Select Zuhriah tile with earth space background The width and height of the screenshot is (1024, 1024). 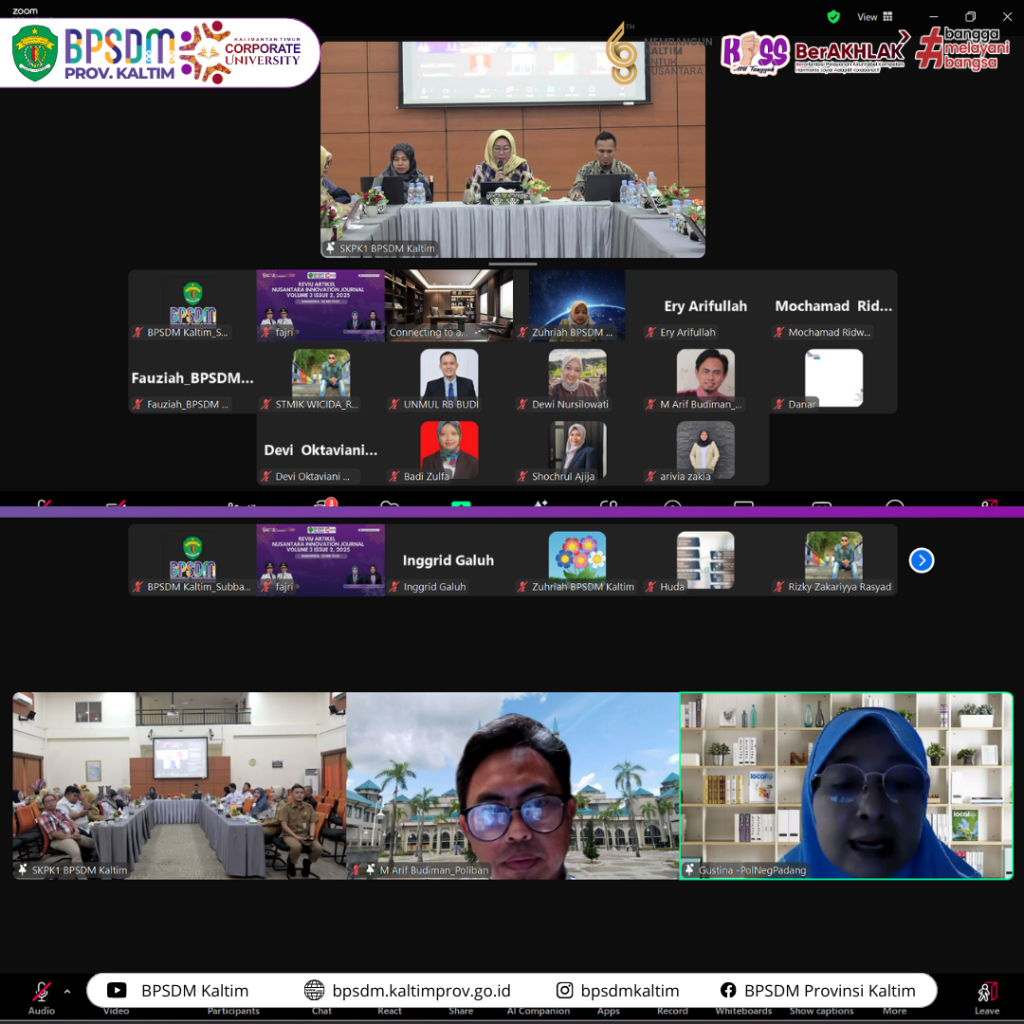pyautogui.click(x=577, y=305)
